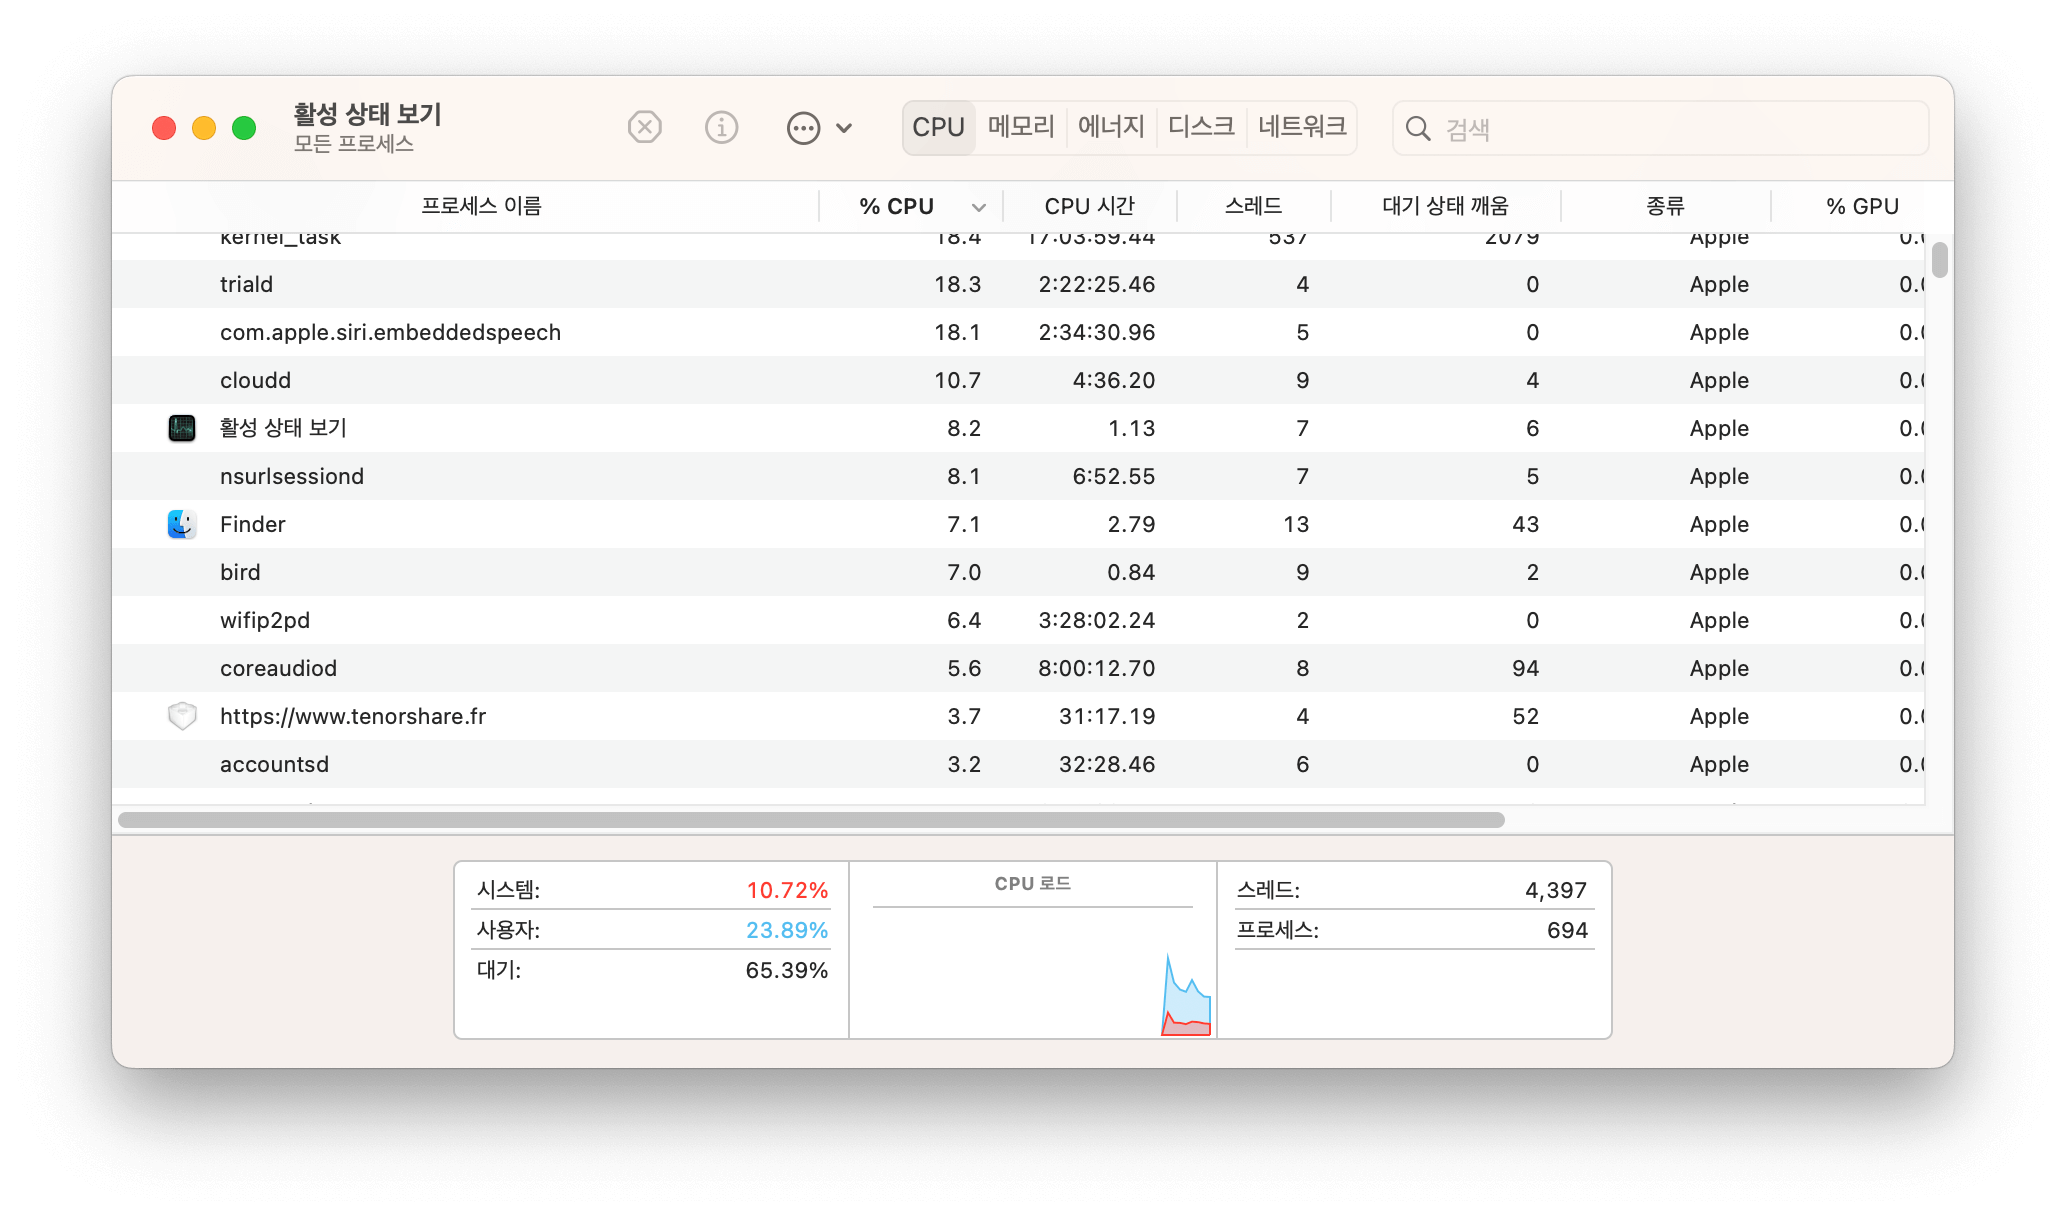Expand the dropdown chevron beside ellipsis button
Screen dimensions: 2066x1216
[x=844, y=128]
